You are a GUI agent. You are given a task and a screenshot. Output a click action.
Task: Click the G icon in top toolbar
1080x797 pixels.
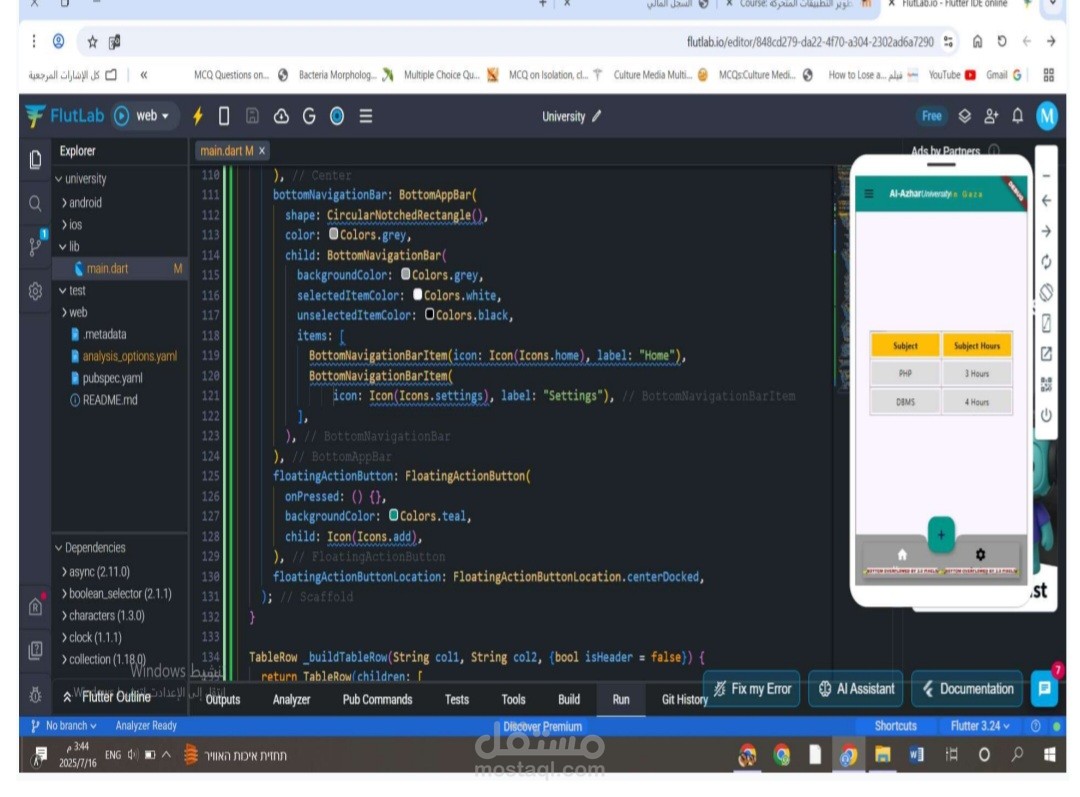[309, 116]
